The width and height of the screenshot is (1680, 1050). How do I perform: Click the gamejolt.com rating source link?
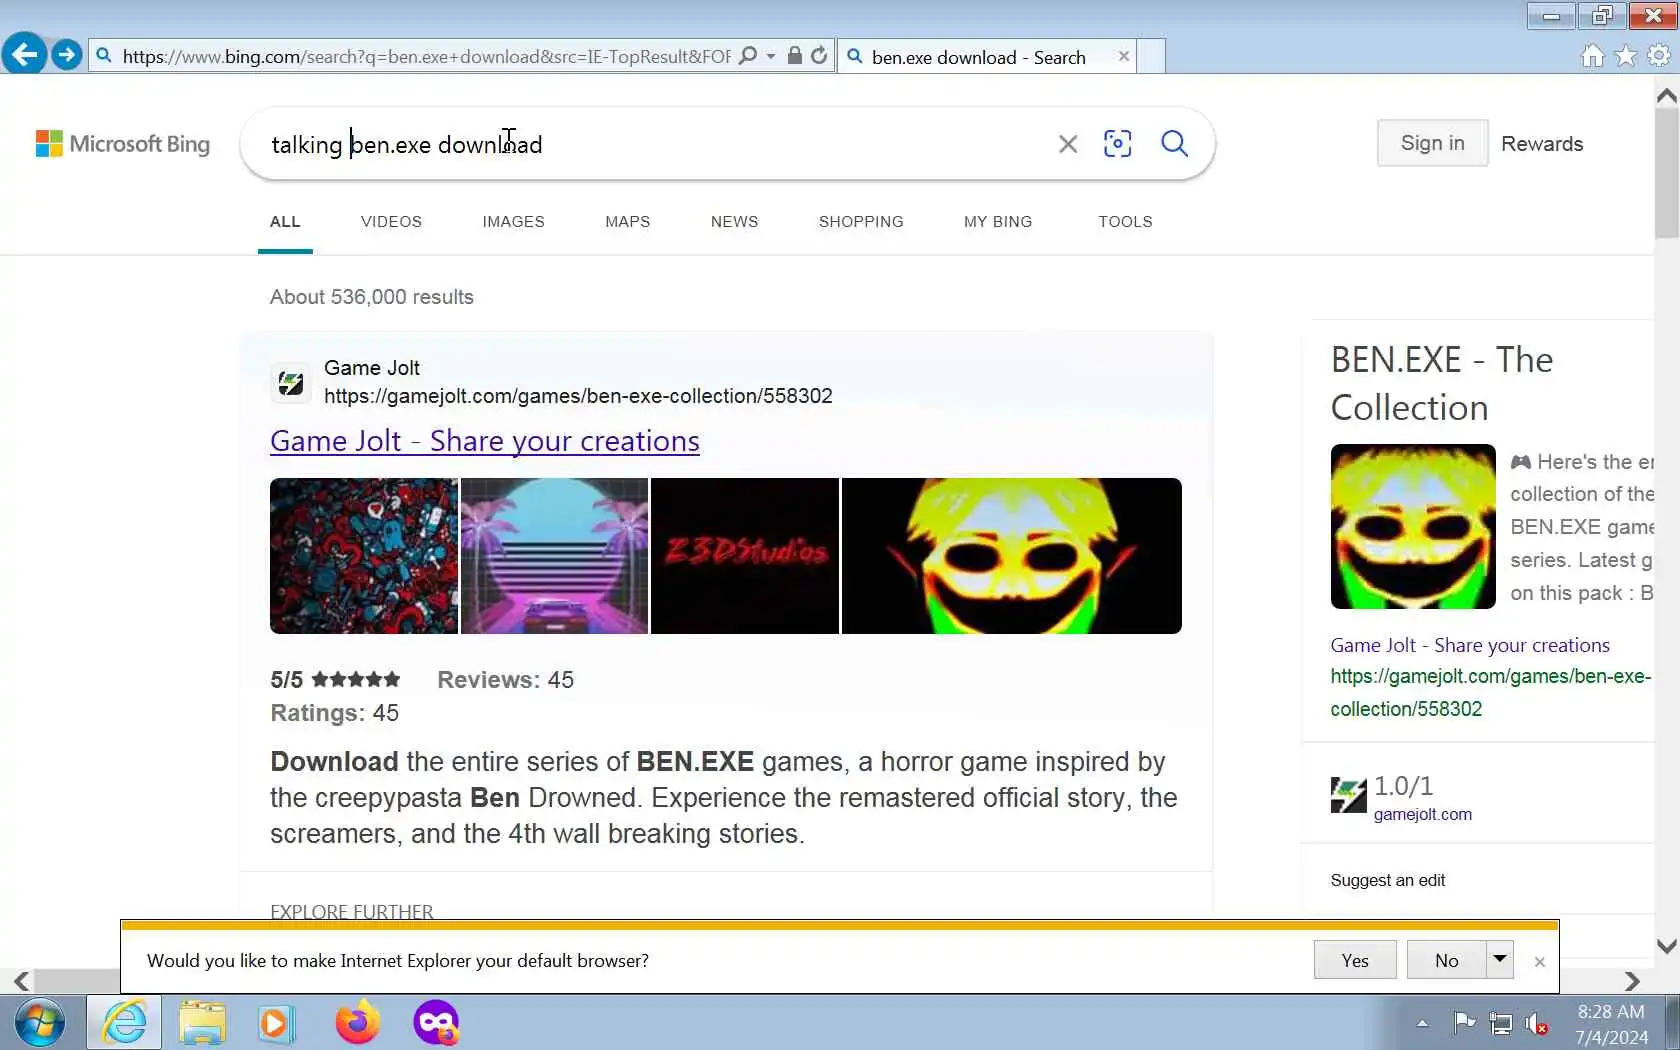(1422, 814)
